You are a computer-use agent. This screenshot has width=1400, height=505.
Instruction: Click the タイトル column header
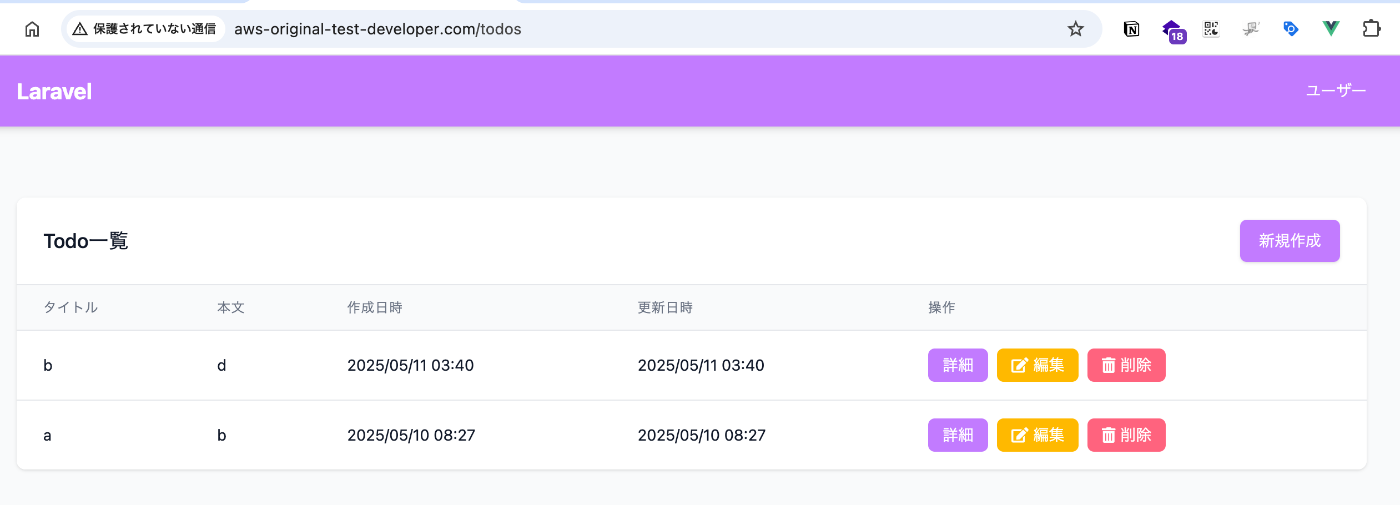71,307
